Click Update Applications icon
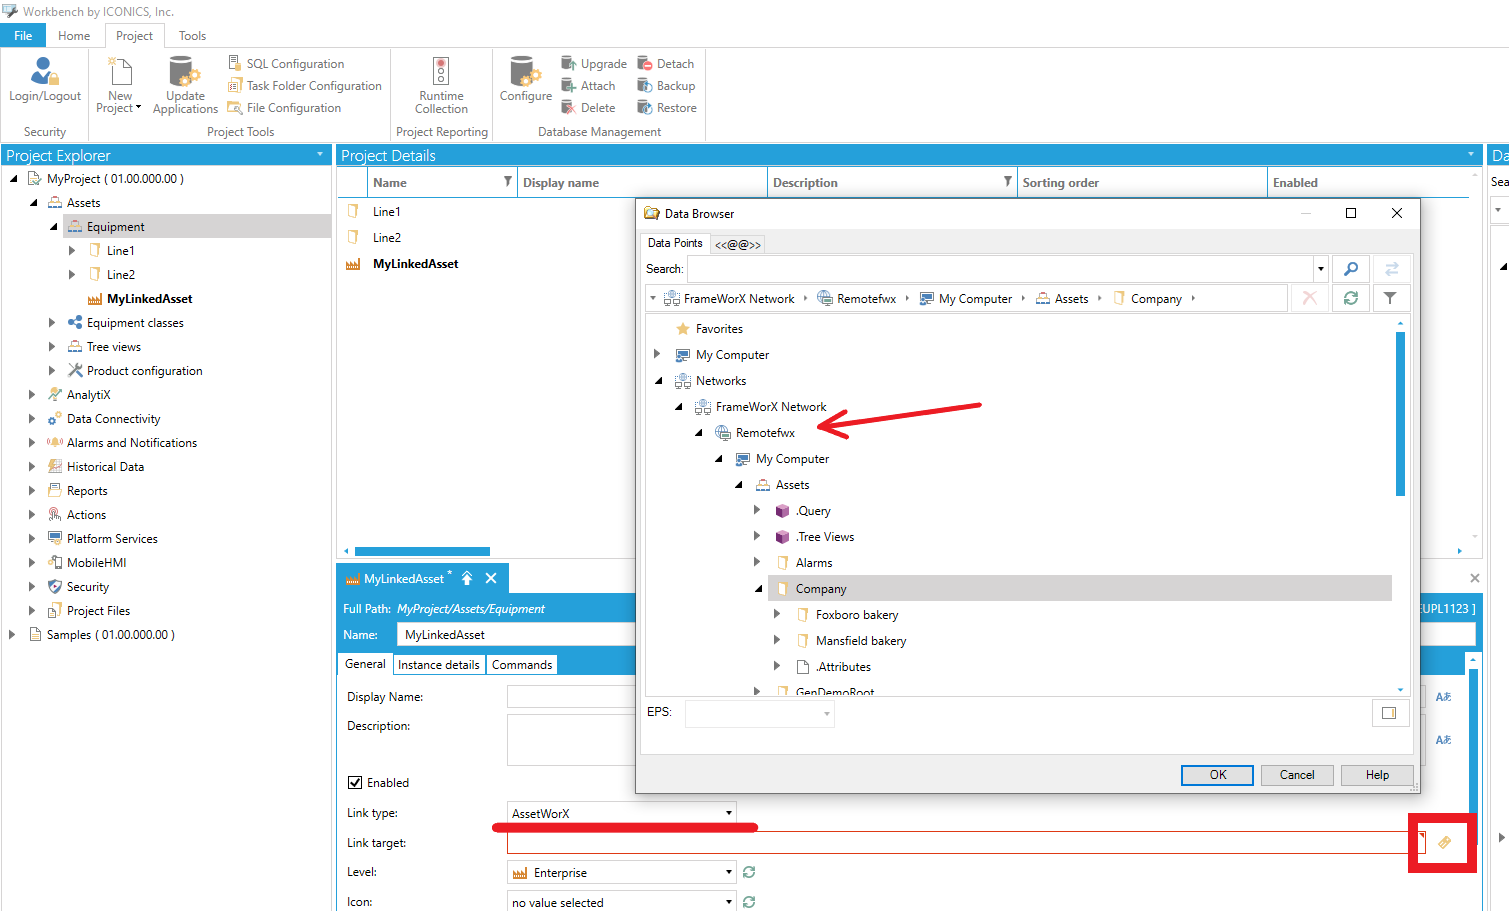 tap(185, 85)
